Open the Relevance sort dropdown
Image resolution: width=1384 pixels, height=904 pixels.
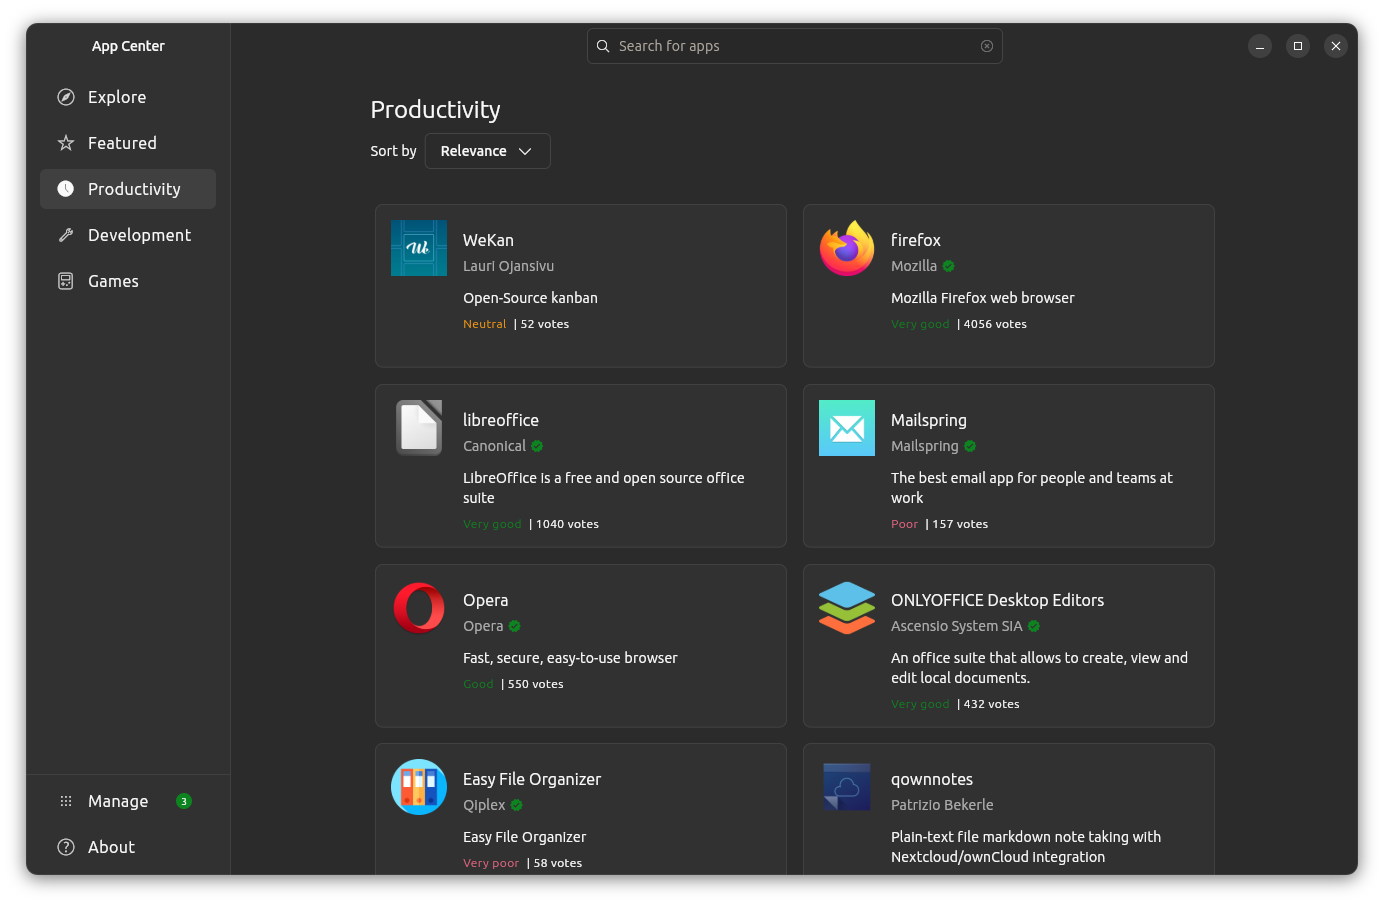(487, 150)
